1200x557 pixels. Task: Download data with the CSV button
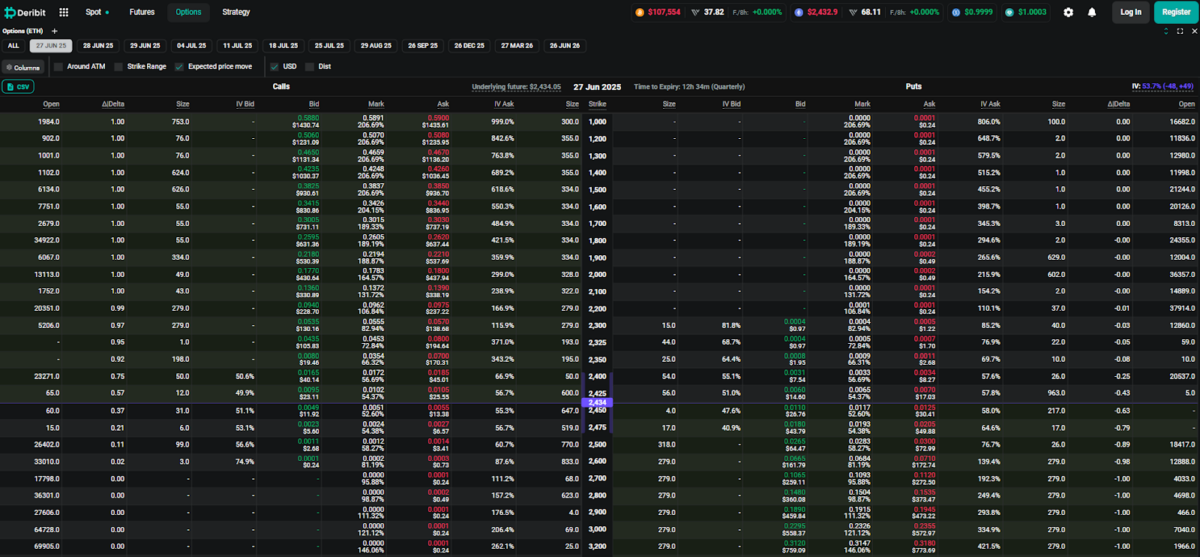19,87
